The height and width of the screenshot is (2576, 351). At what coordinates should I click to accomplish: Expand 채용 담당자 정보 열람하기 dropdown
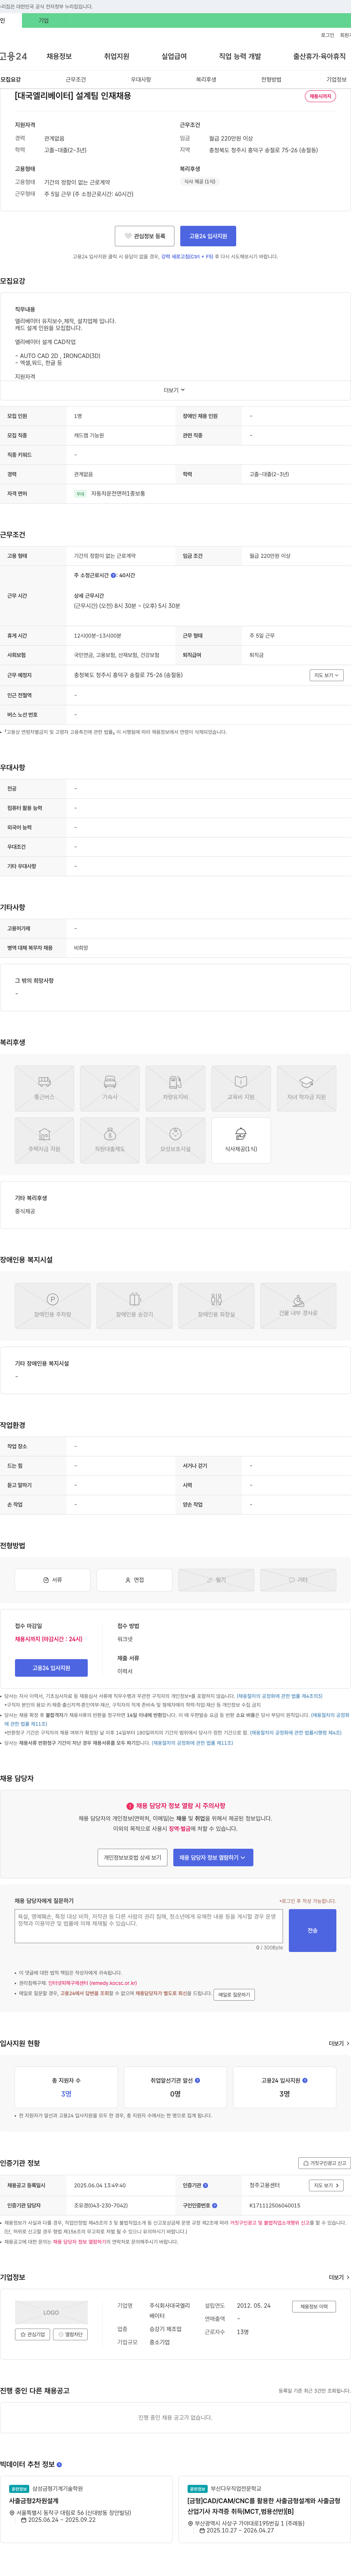[x=213, y=1857]
